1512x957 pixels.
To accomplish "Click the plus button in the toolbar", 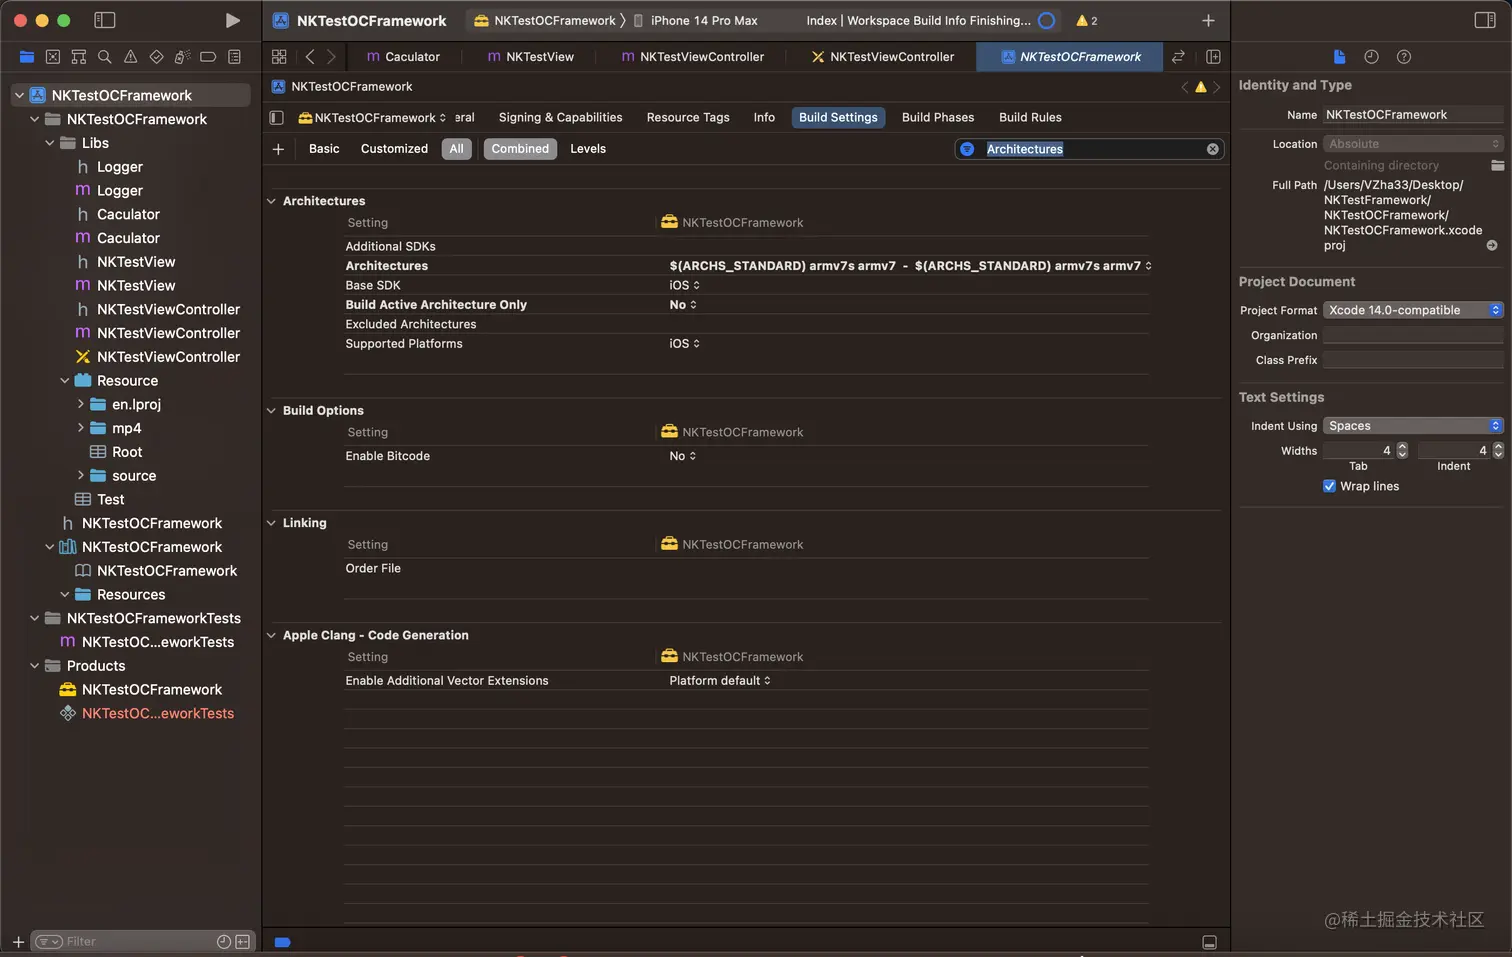I will (1208, 20).
